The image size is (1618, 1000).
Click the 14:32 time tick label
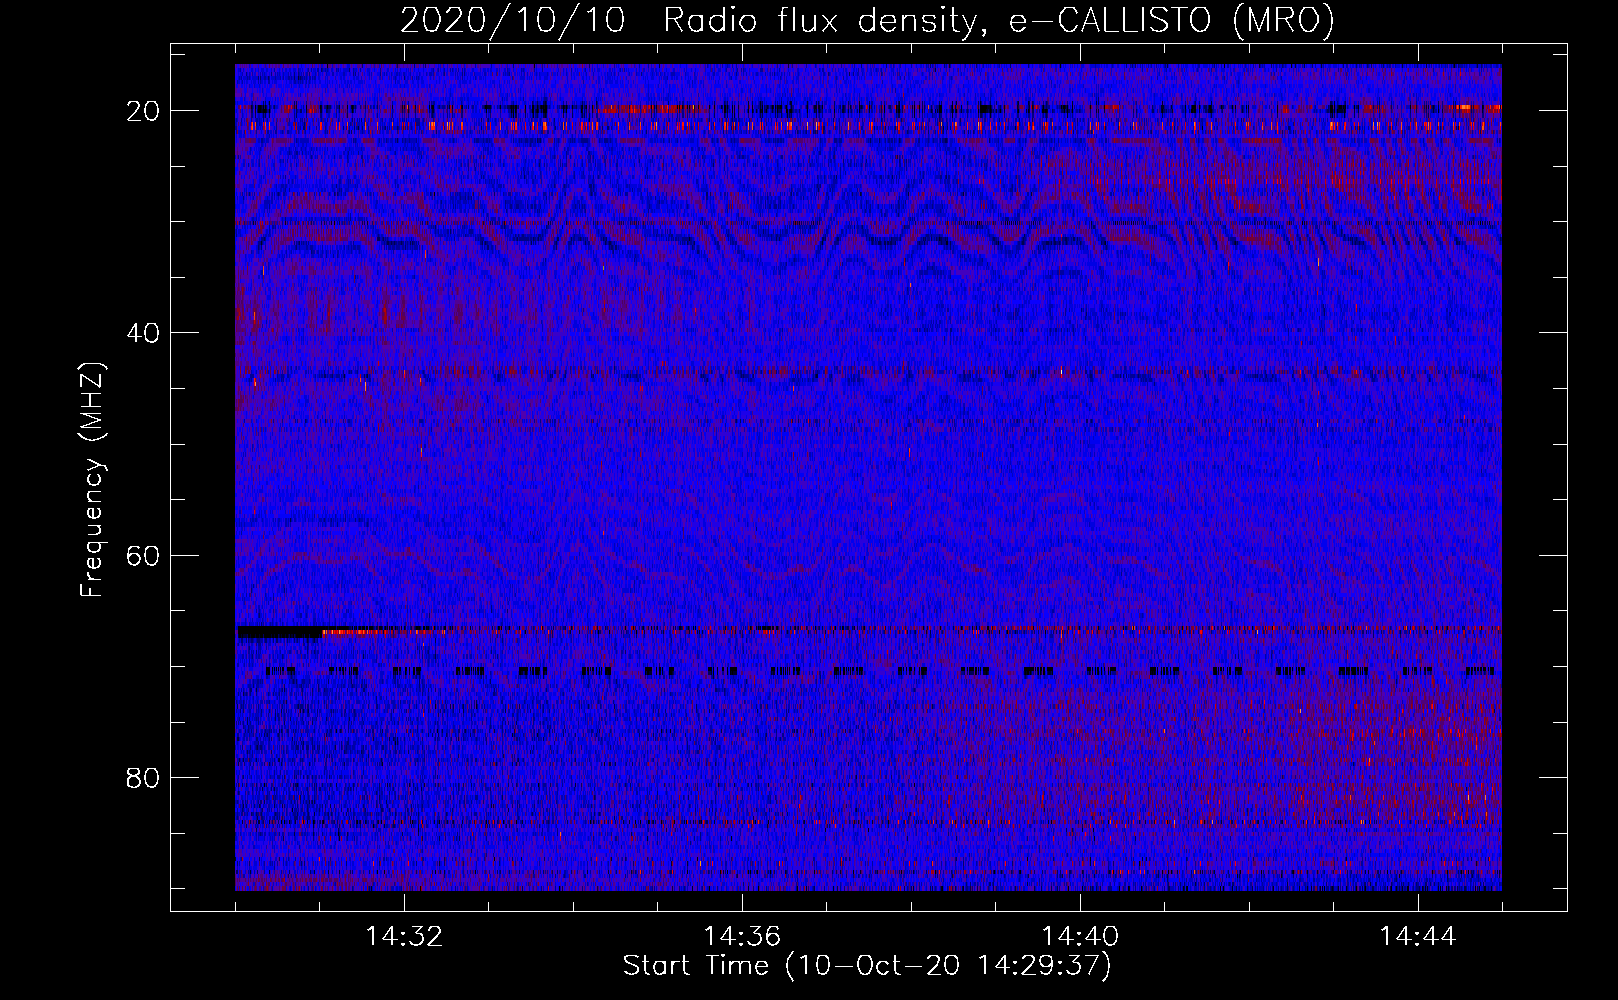click(x=404, y=937)
